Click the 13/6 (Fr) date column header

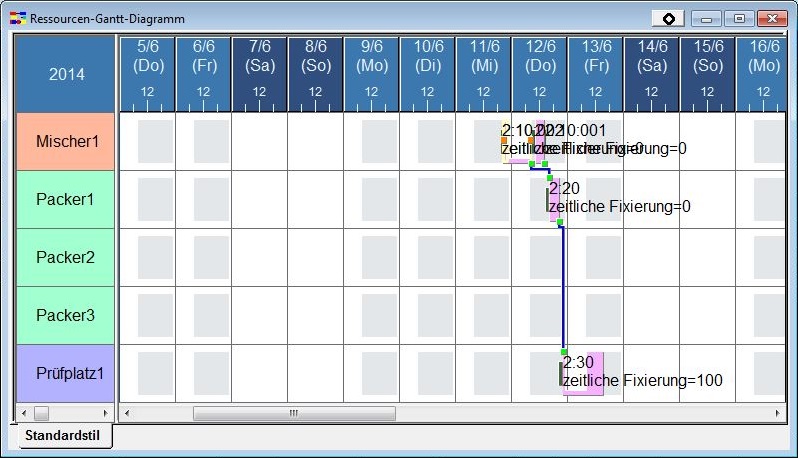[x=595, y=74]
